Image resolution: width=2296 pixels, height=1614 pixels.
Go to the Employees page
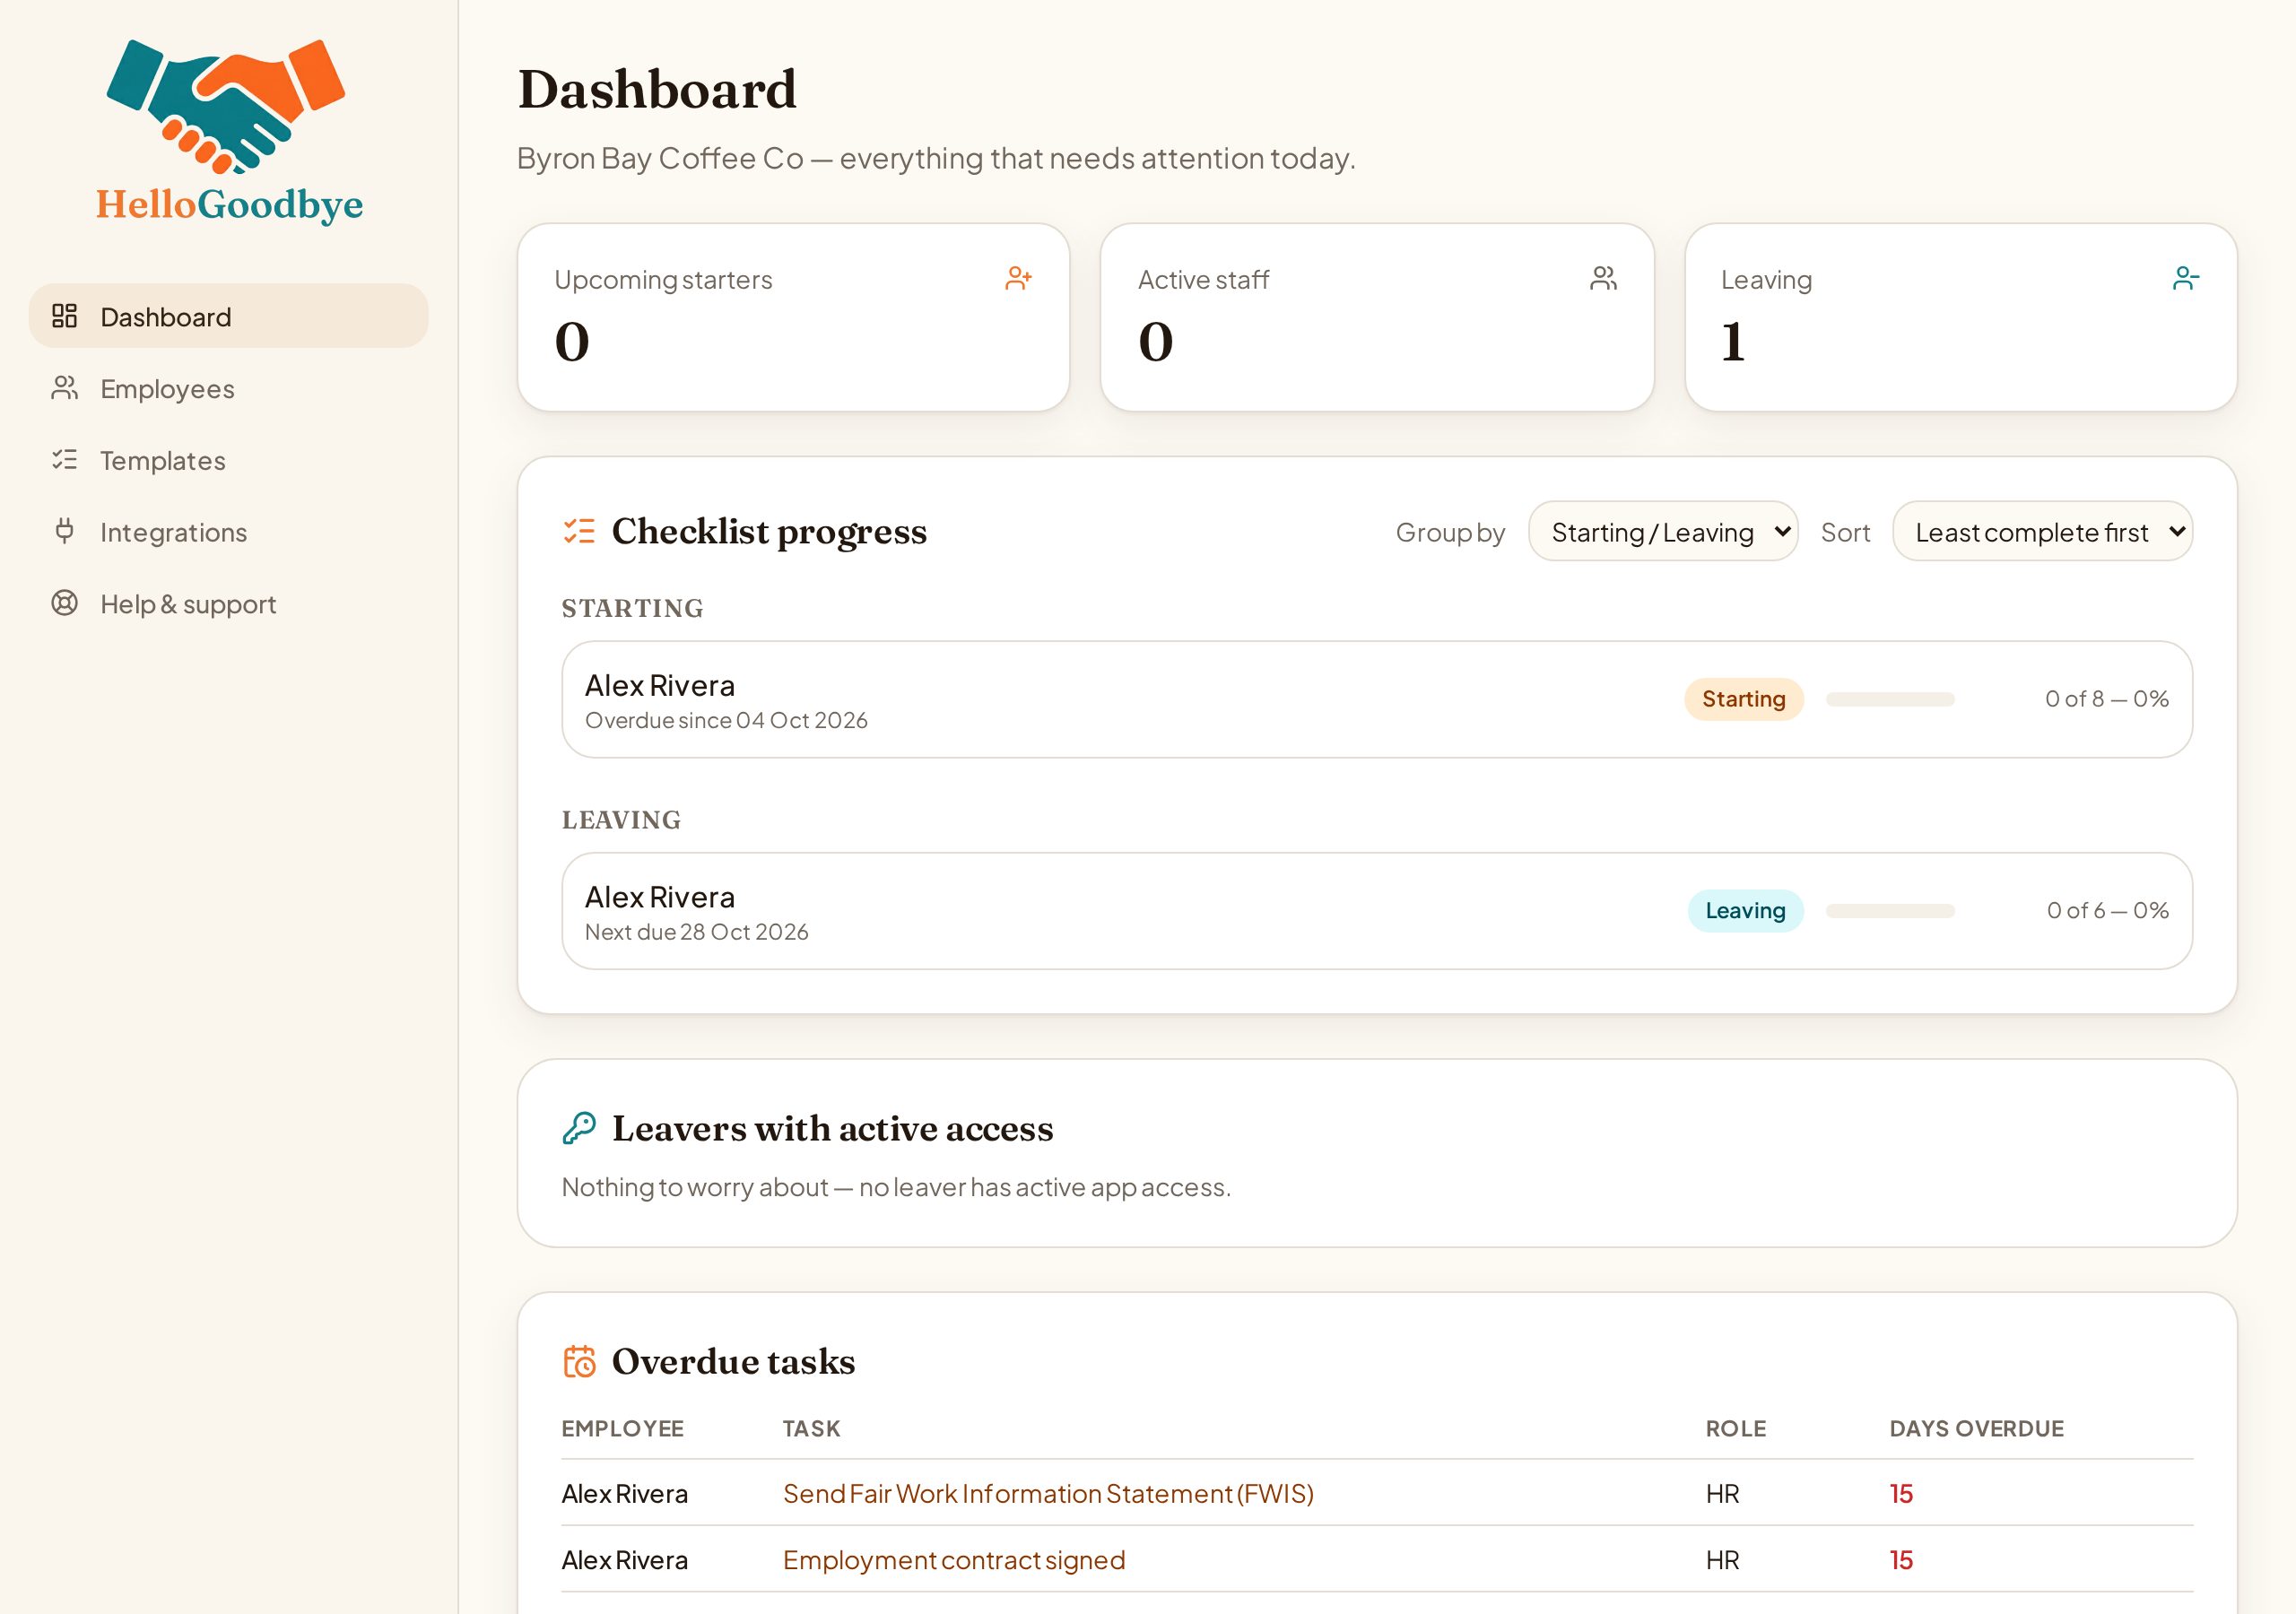229,388
